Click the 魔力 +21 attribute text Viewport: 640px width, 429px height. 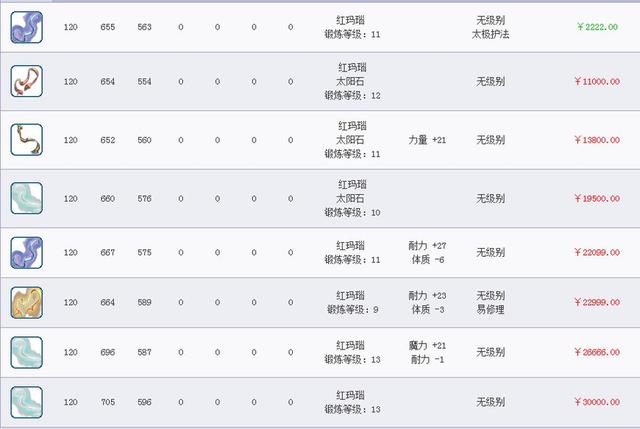[427, 345]
